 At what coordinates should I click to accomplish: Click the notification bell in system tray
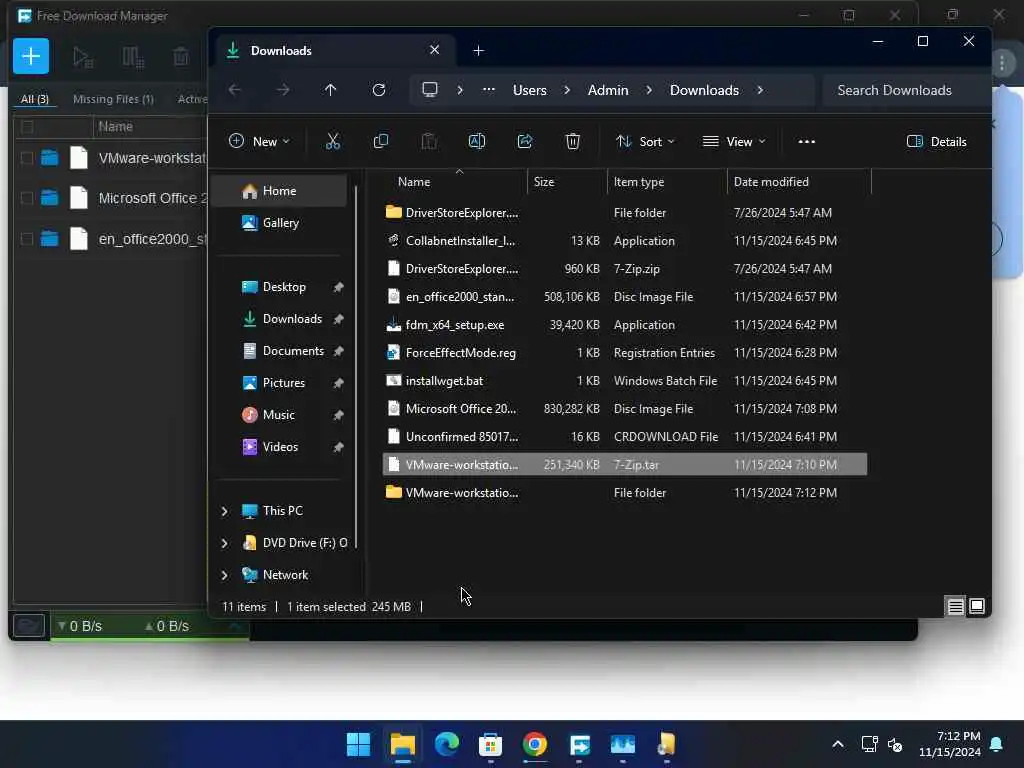[997, 744]
